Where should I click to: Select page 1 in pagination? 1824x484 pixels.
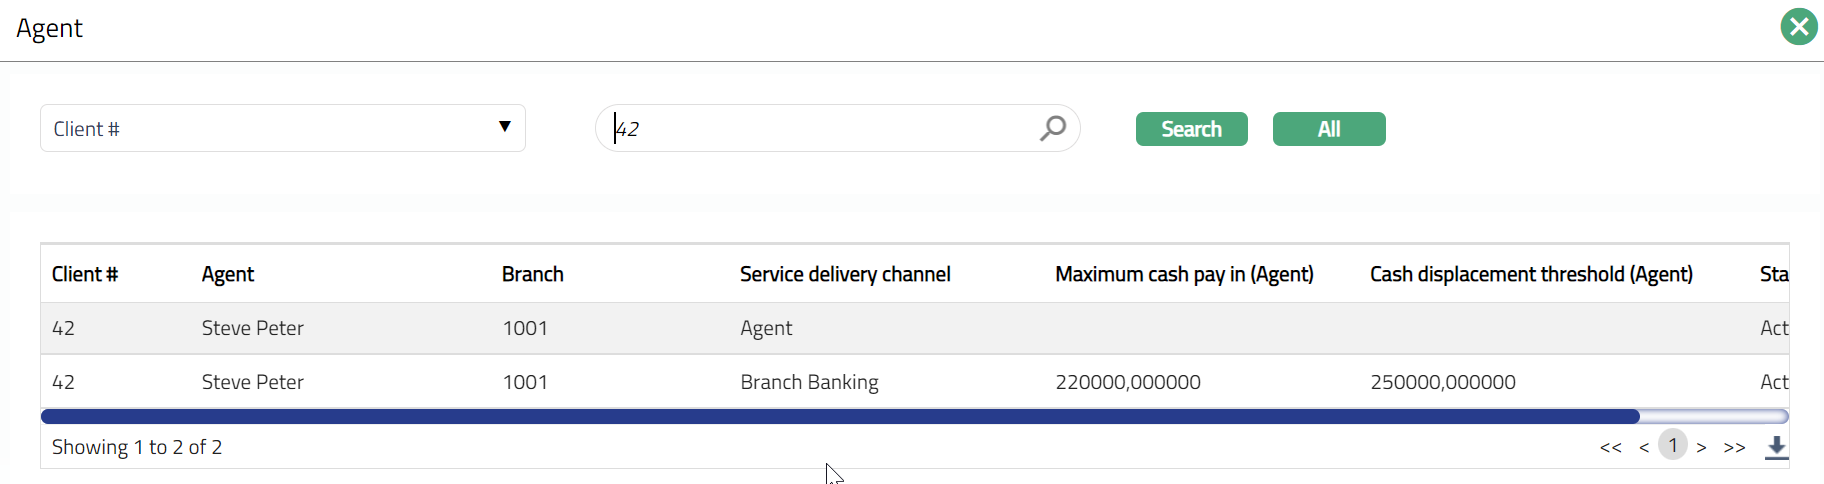coord(1672,445)
